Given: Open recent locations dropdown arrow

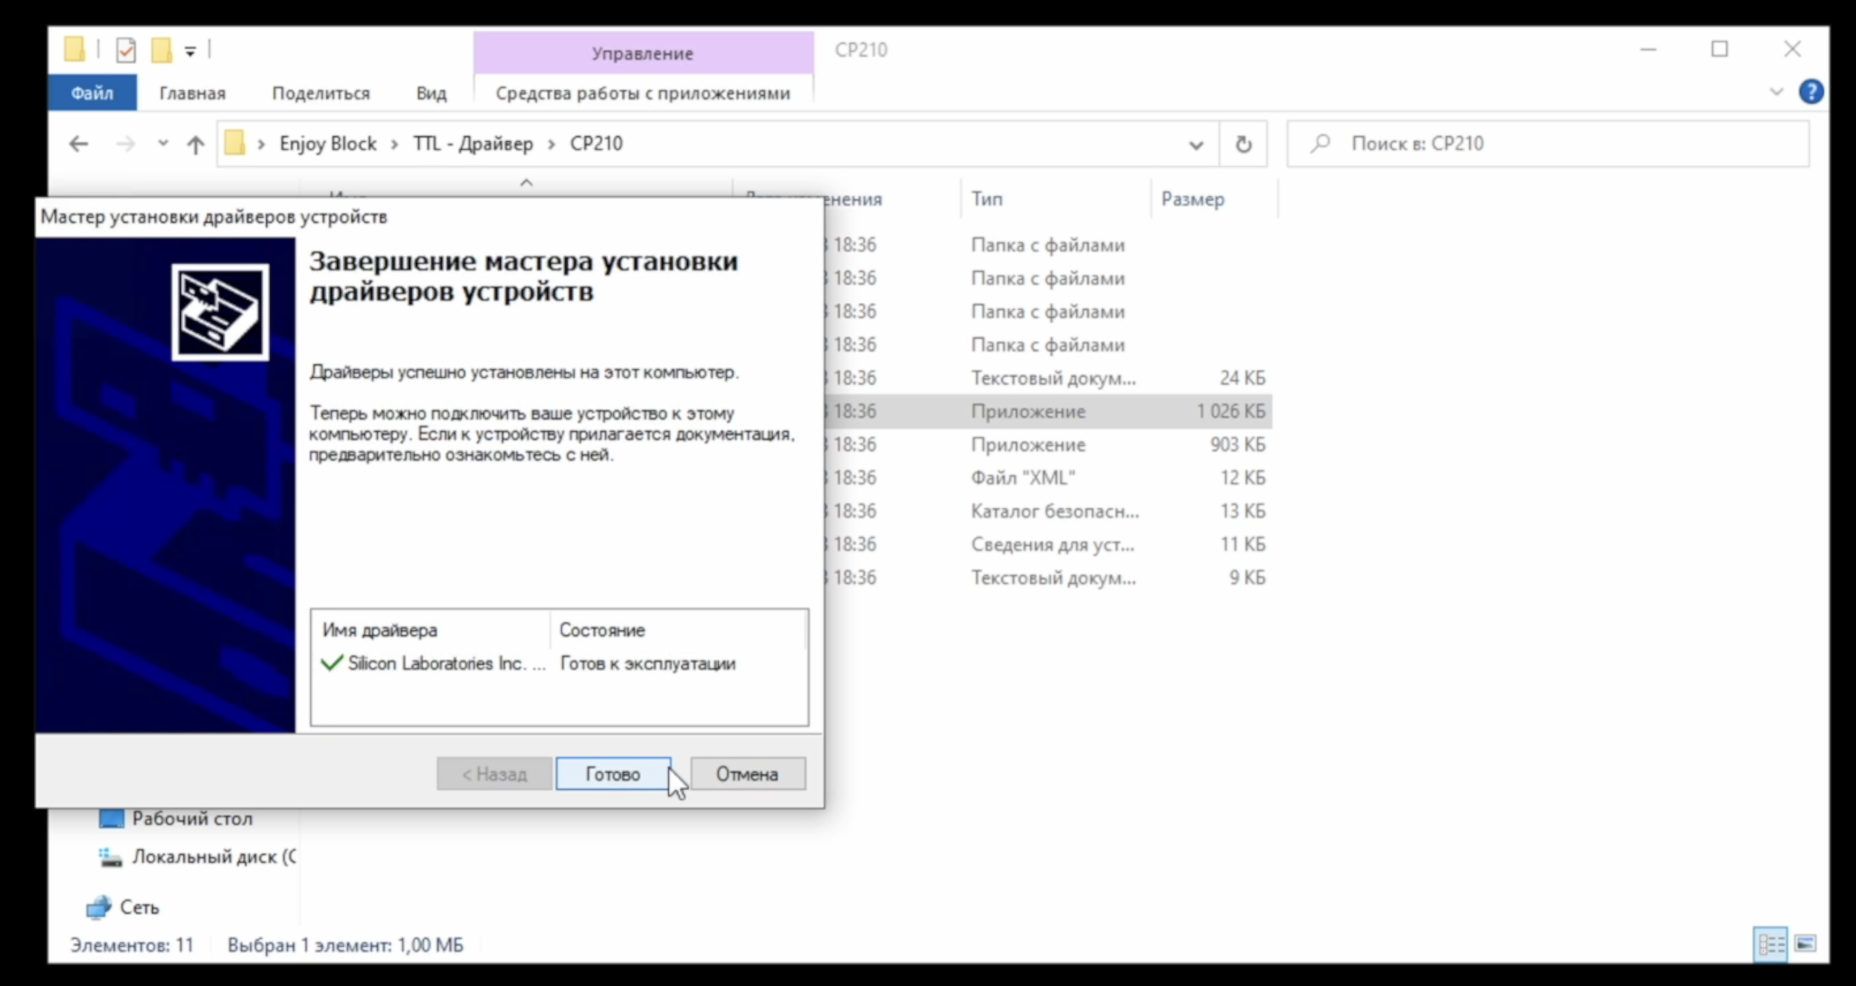Looking at the screenshot, I should point(162,144).
